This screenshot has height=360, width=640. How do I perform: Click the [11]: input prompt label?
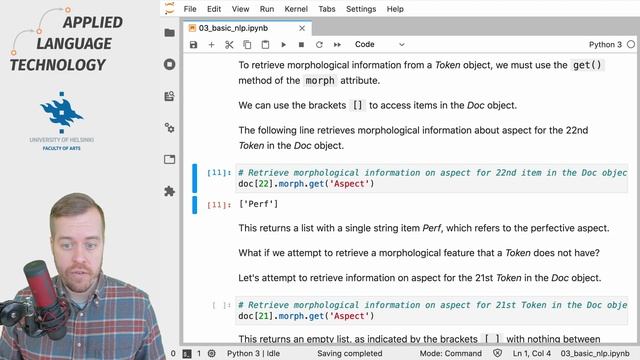point(219,173)
